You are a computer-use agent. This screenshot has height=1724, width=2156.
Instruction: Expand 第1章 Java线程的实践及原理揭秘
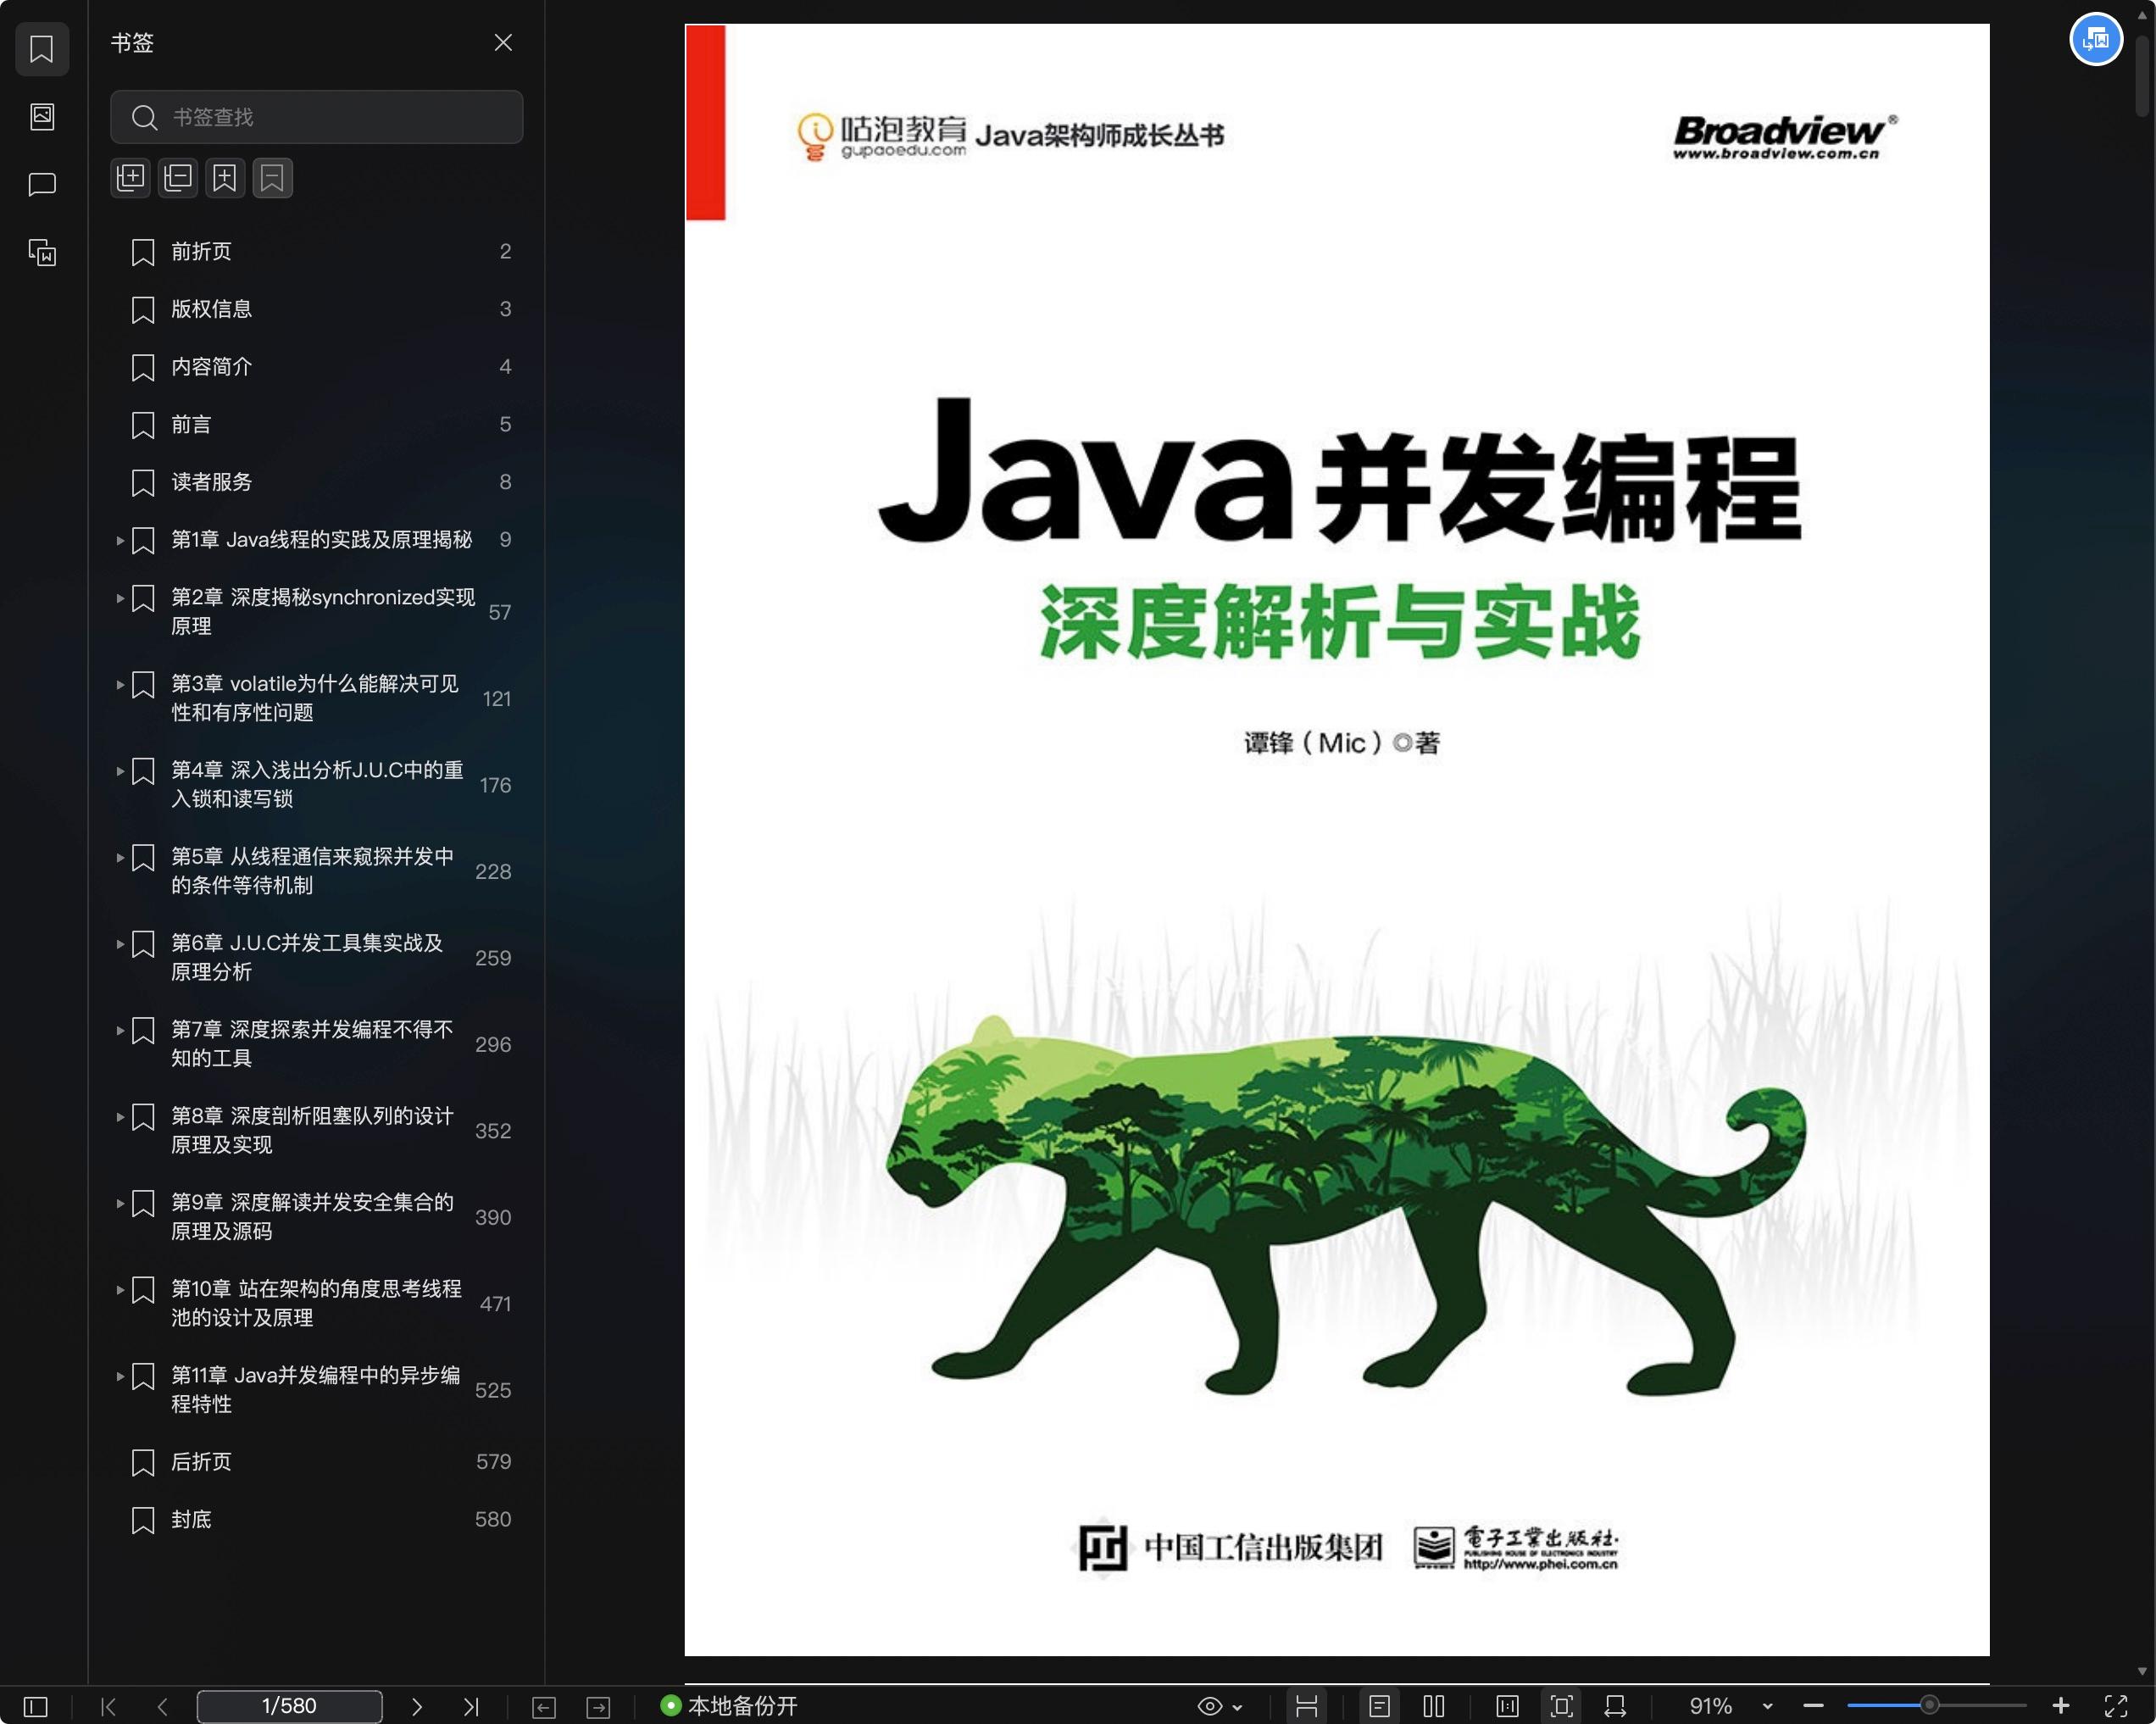click(120, 540)
